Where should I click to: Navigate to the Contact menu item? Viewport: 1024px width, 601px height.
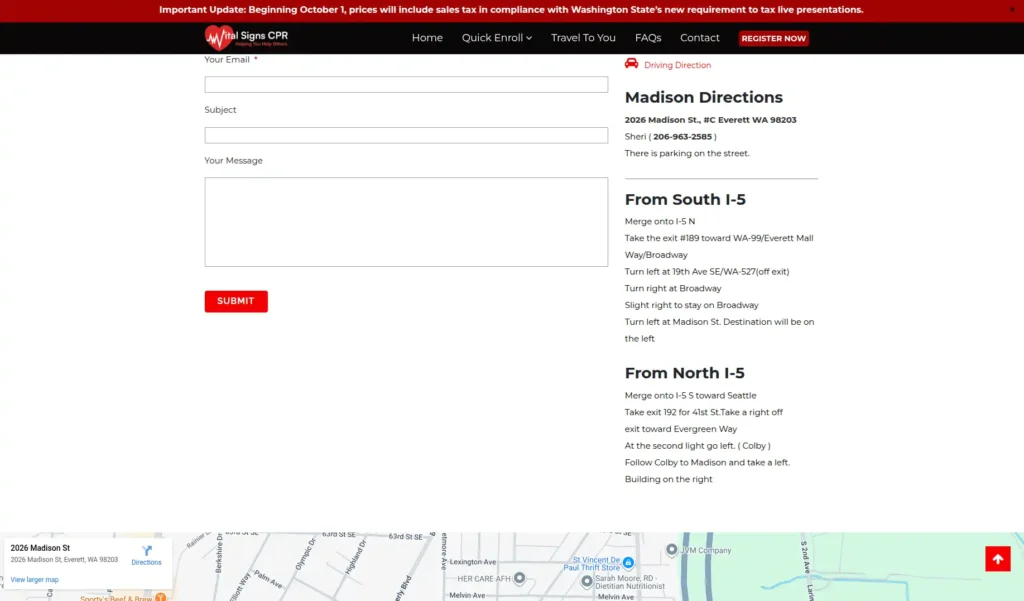[700, 38]
